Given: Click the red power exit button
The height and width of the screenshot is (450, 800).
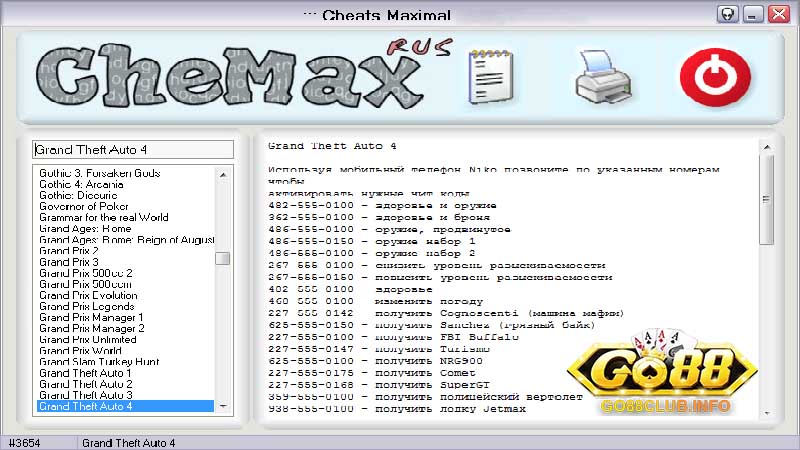Looking at the screenshot, I should [715, 77].
